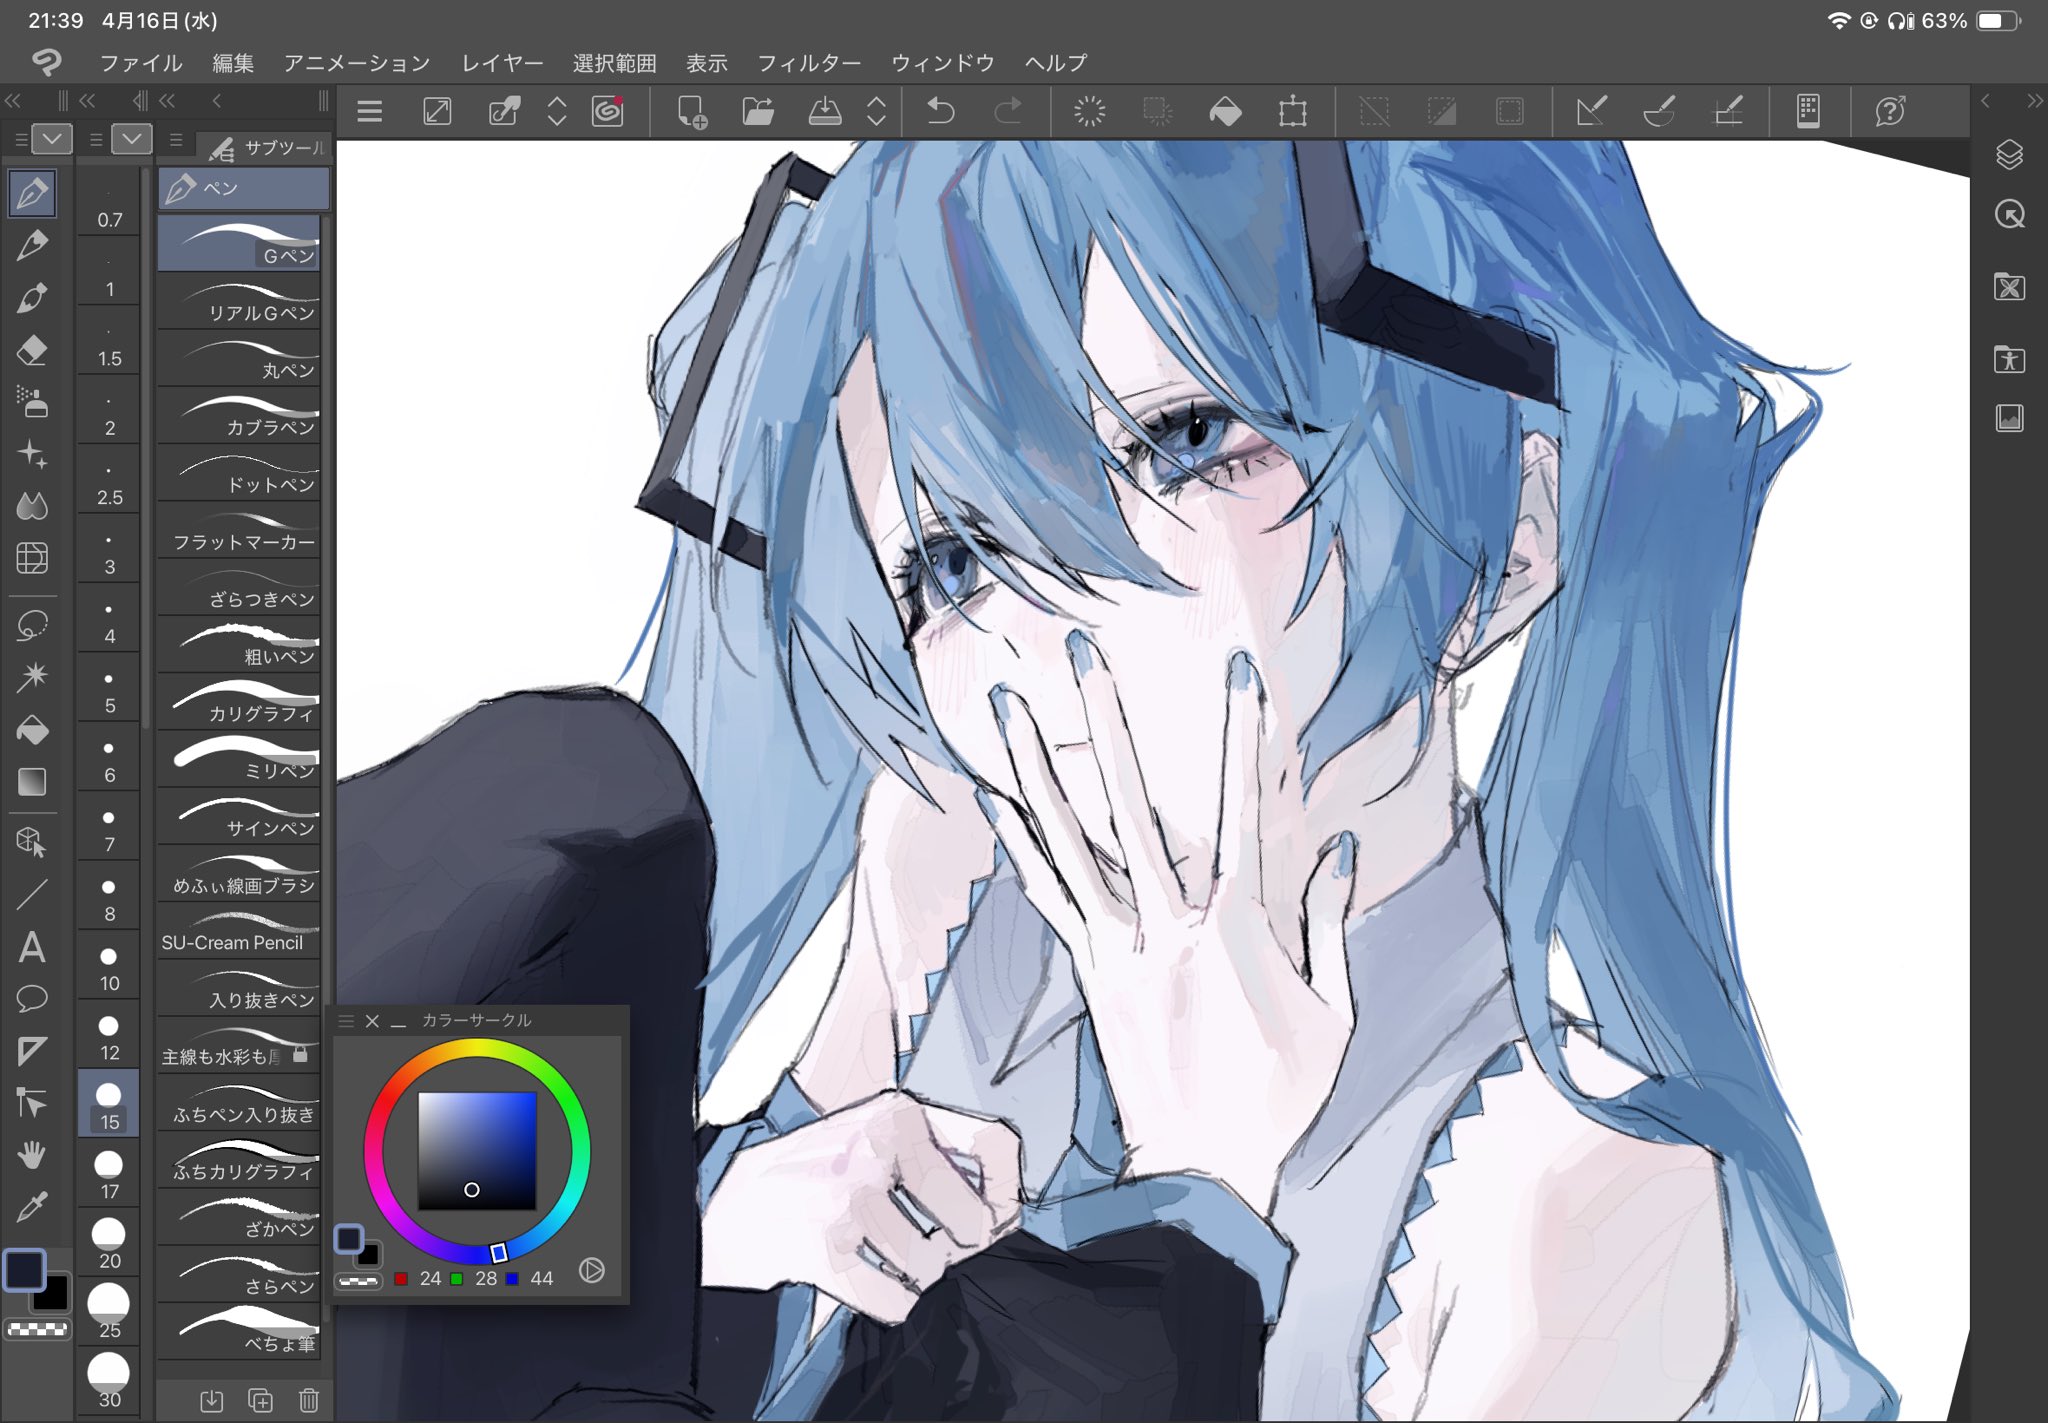Choose the フラットマーカー sub tool
The image size is (2048, 1423).
click(x=239, y=530)
